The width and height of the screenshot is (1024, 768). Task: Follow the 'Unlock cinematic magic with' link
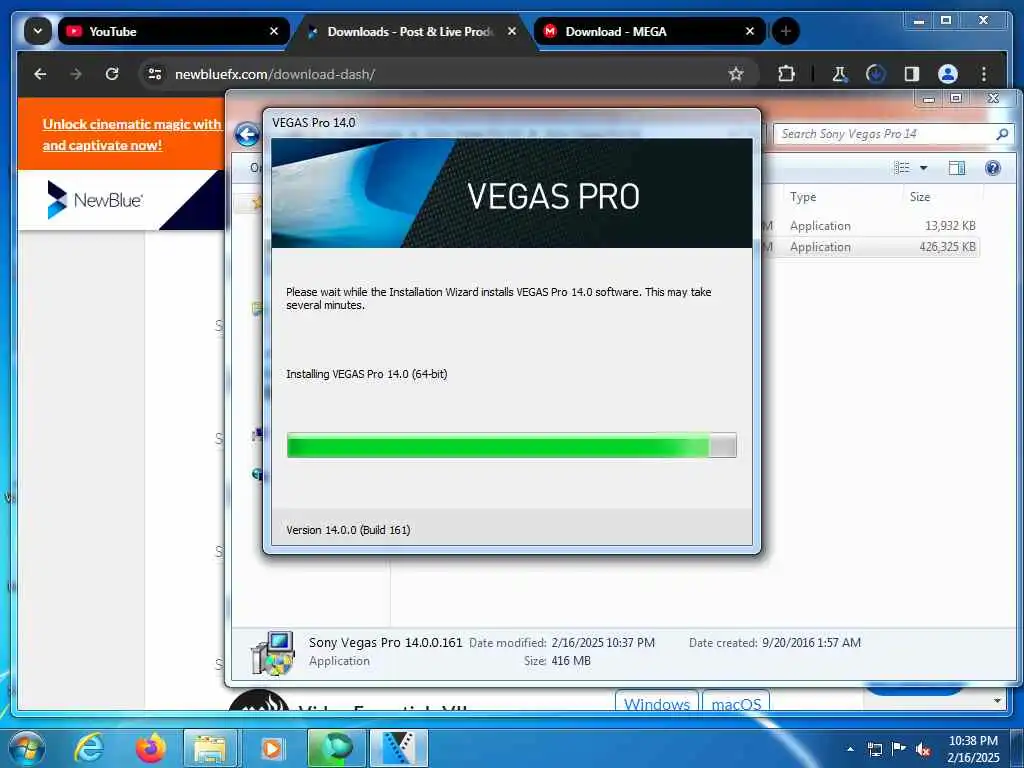point(132,124)
